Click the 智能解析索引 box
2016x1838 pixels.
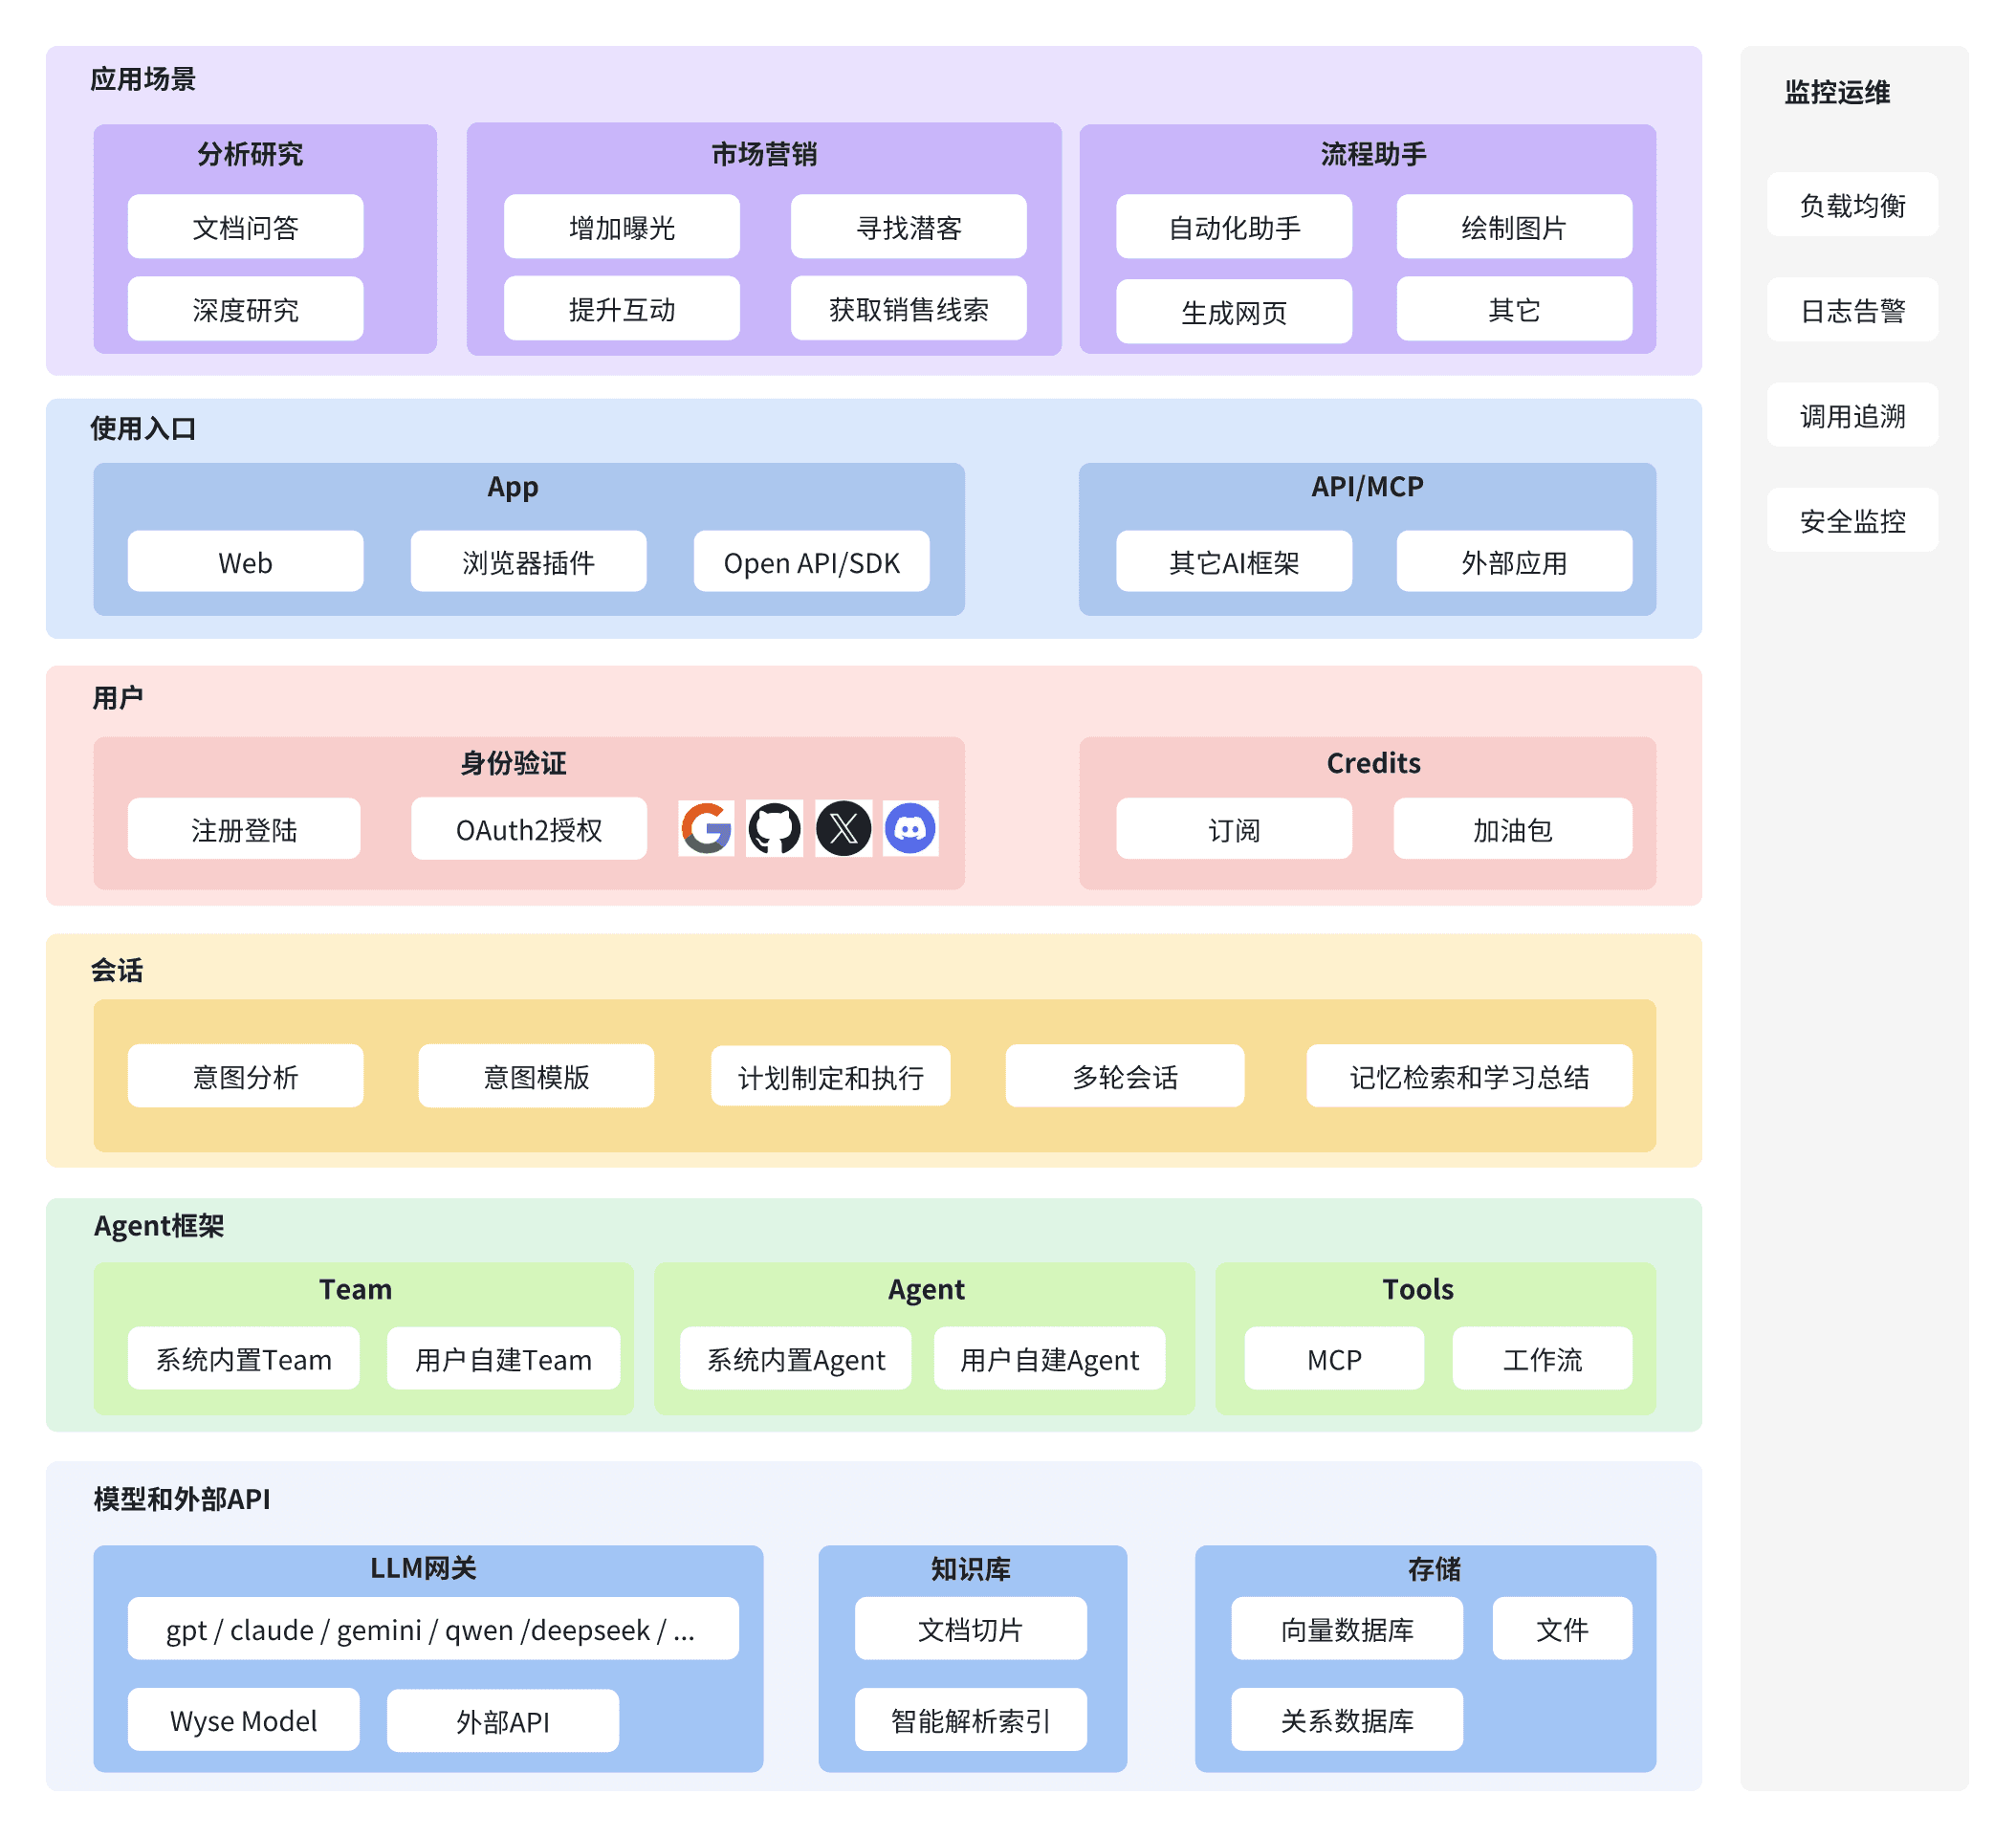click(970, 1721)
